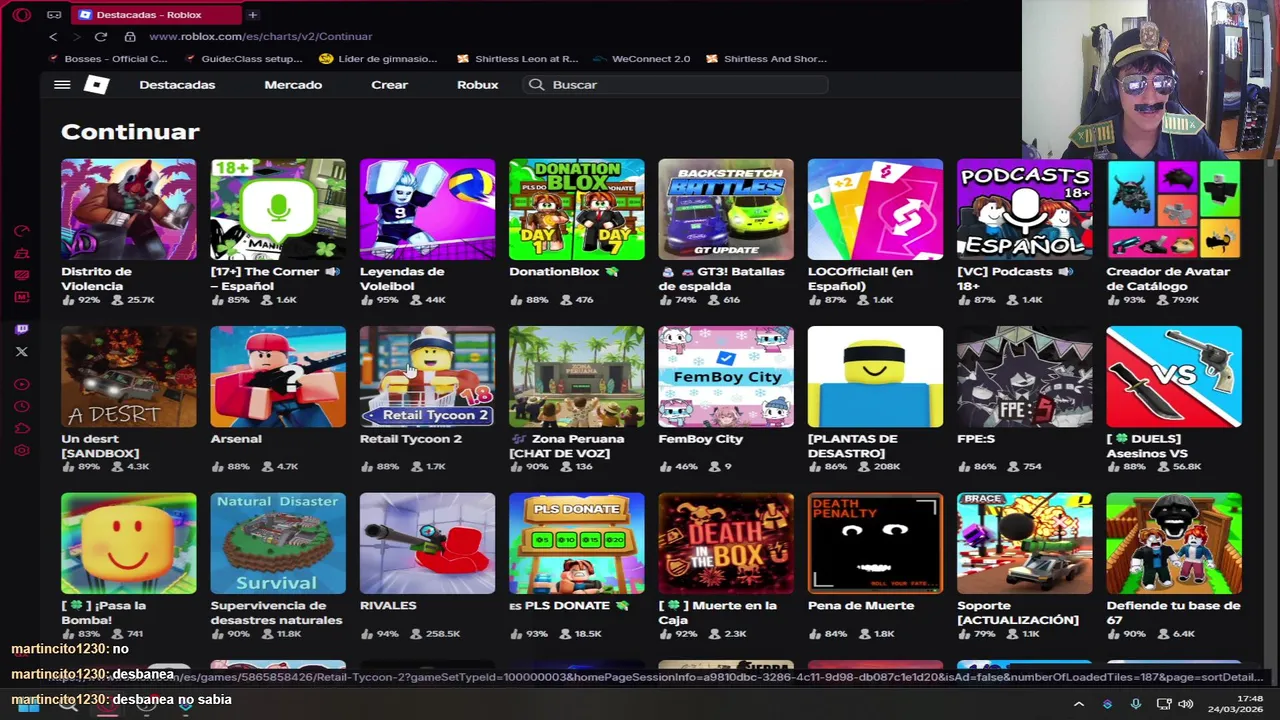Image resolution: width=1280 pixels, height=720 pixels.
Task: Open the WeConnect 2.0 bookmark
Action: pyautogui.click(x=641, y=59)
